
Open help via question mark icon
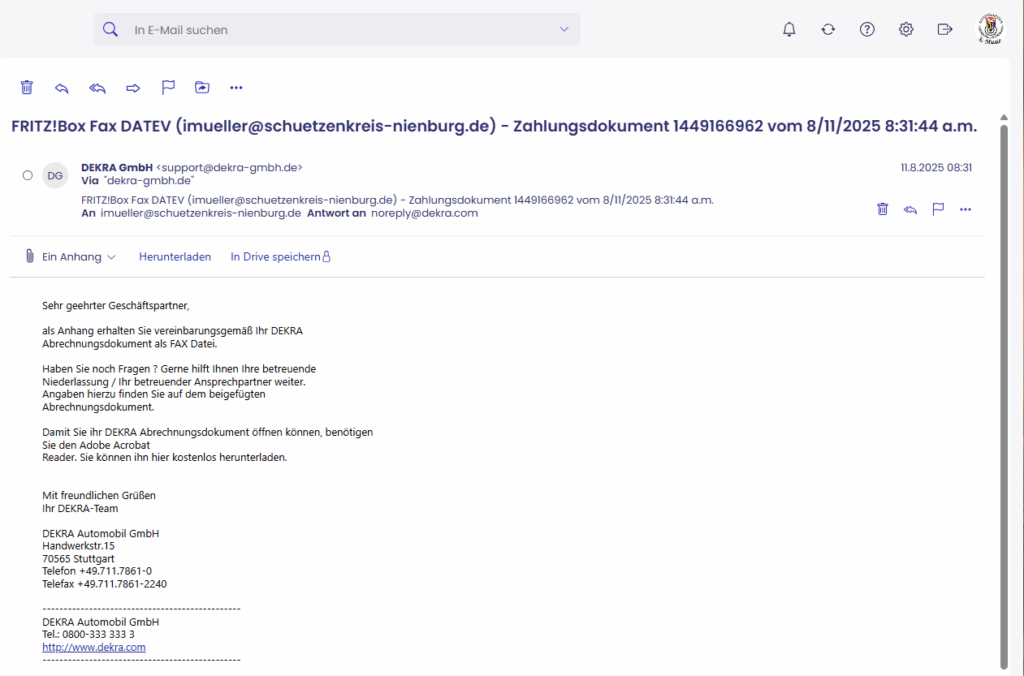click(x=867, y=29)
